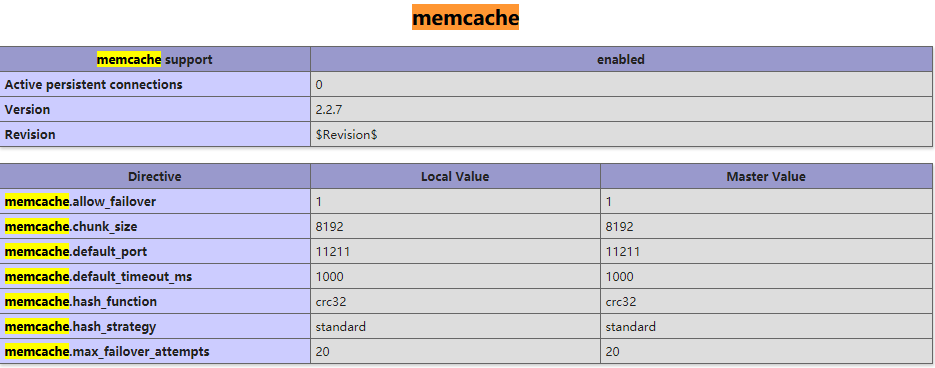The height and width of the screenshot is (368, 935).
Task: Select the memcache.hash_function directive
Action: point(81,302)
